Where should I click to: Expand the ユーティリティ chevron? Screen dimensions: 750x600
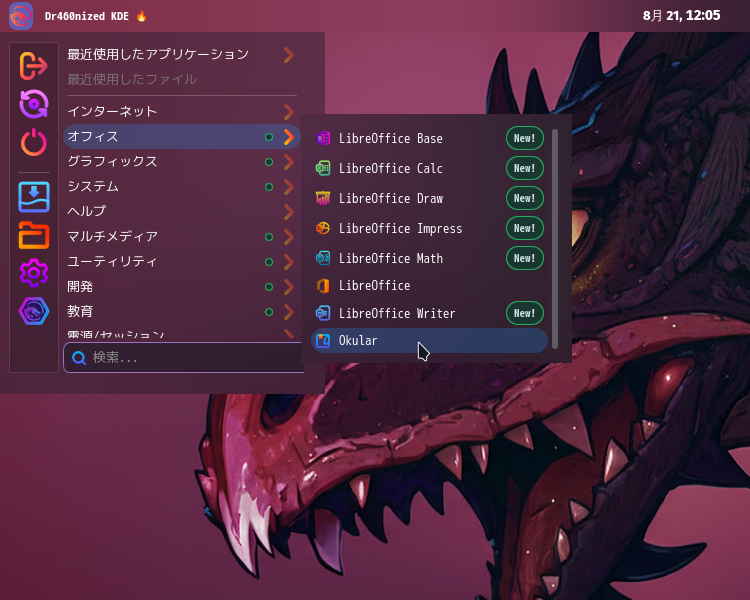coord(288,262)
